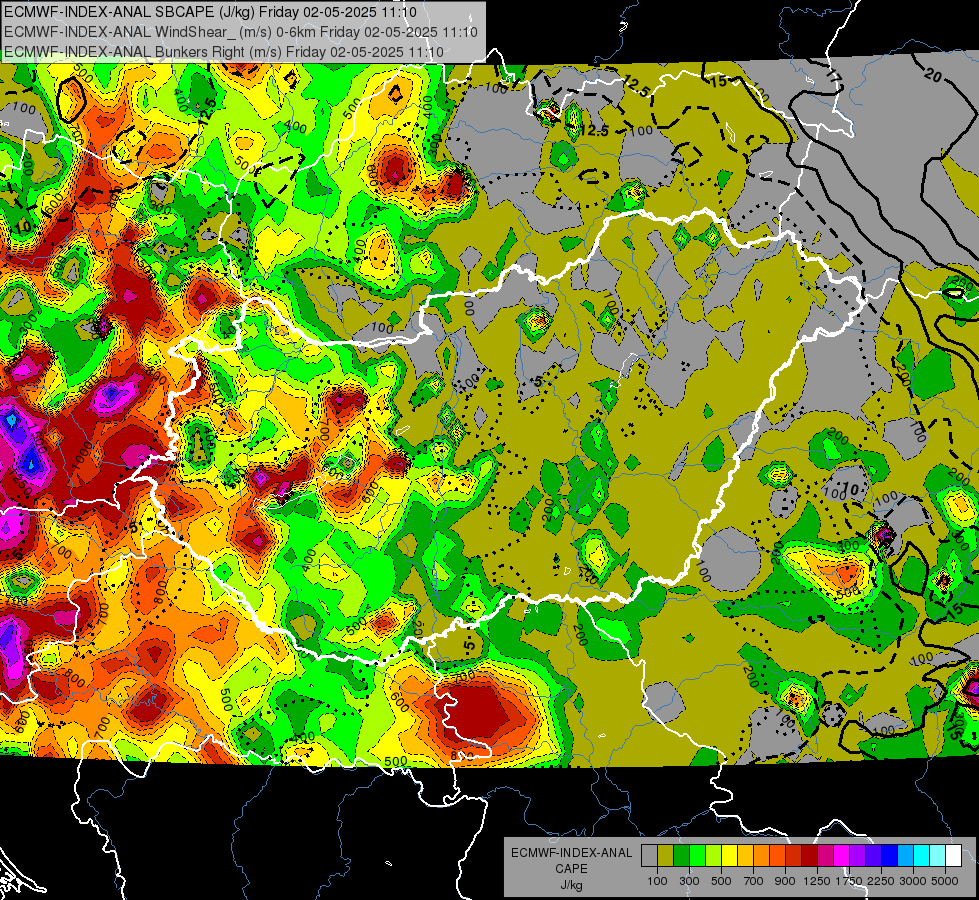Image resolution: width=979 pixels, height=900 pixels.
Task: Pick the yellow-green legend swatch
Action: 714,855
